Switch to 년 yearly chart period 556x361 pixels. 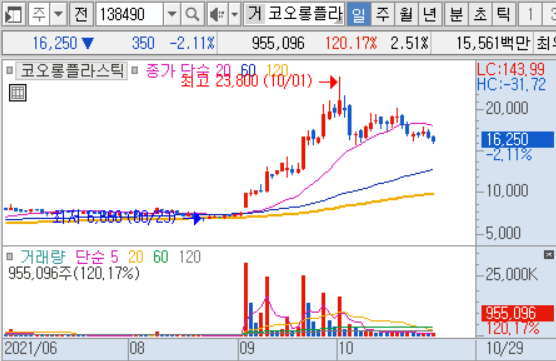429,14
